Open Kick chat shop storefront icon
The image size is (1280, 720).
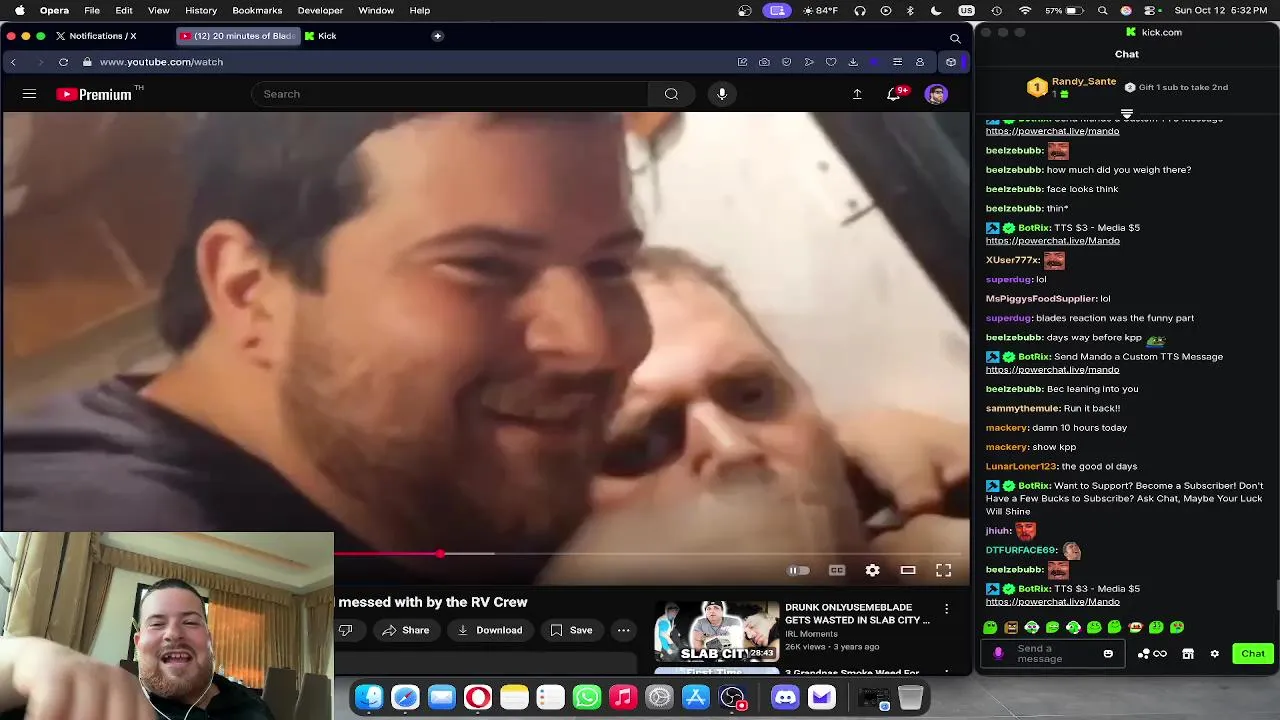click(x=1188, y=654)
